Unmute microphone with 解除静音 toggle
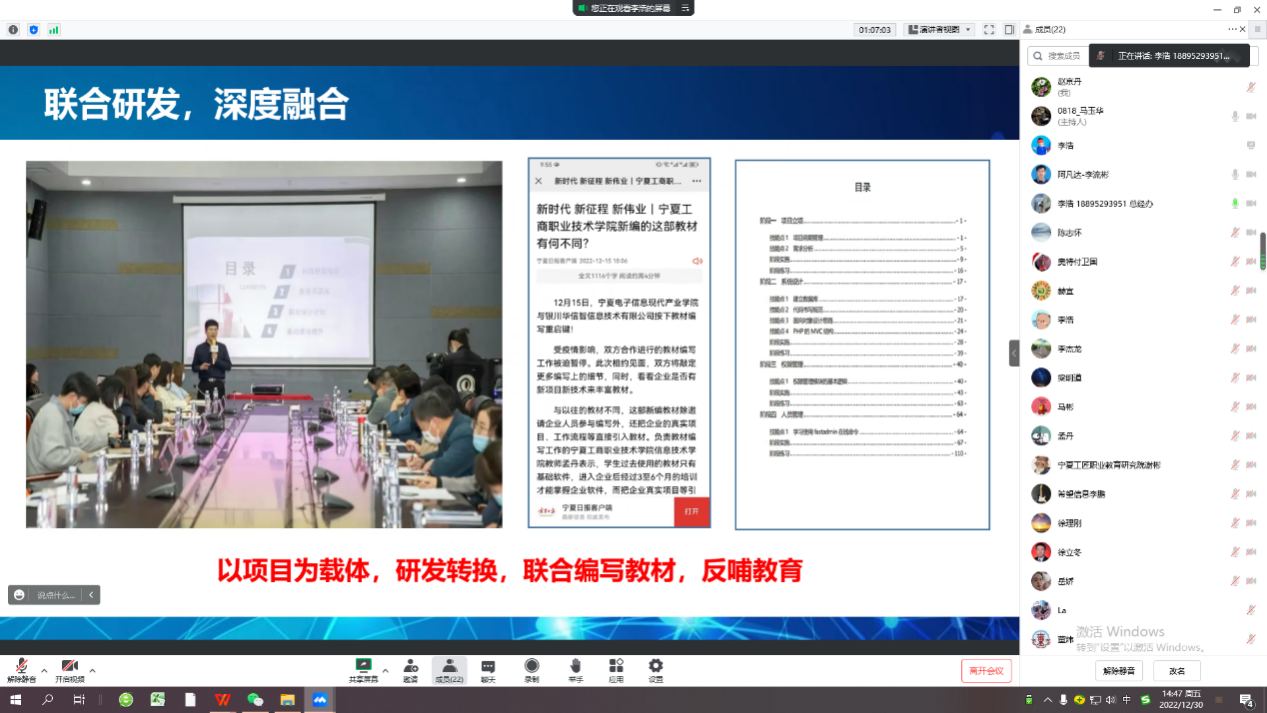The image size is (1267, 713). (x=21, y=670)
